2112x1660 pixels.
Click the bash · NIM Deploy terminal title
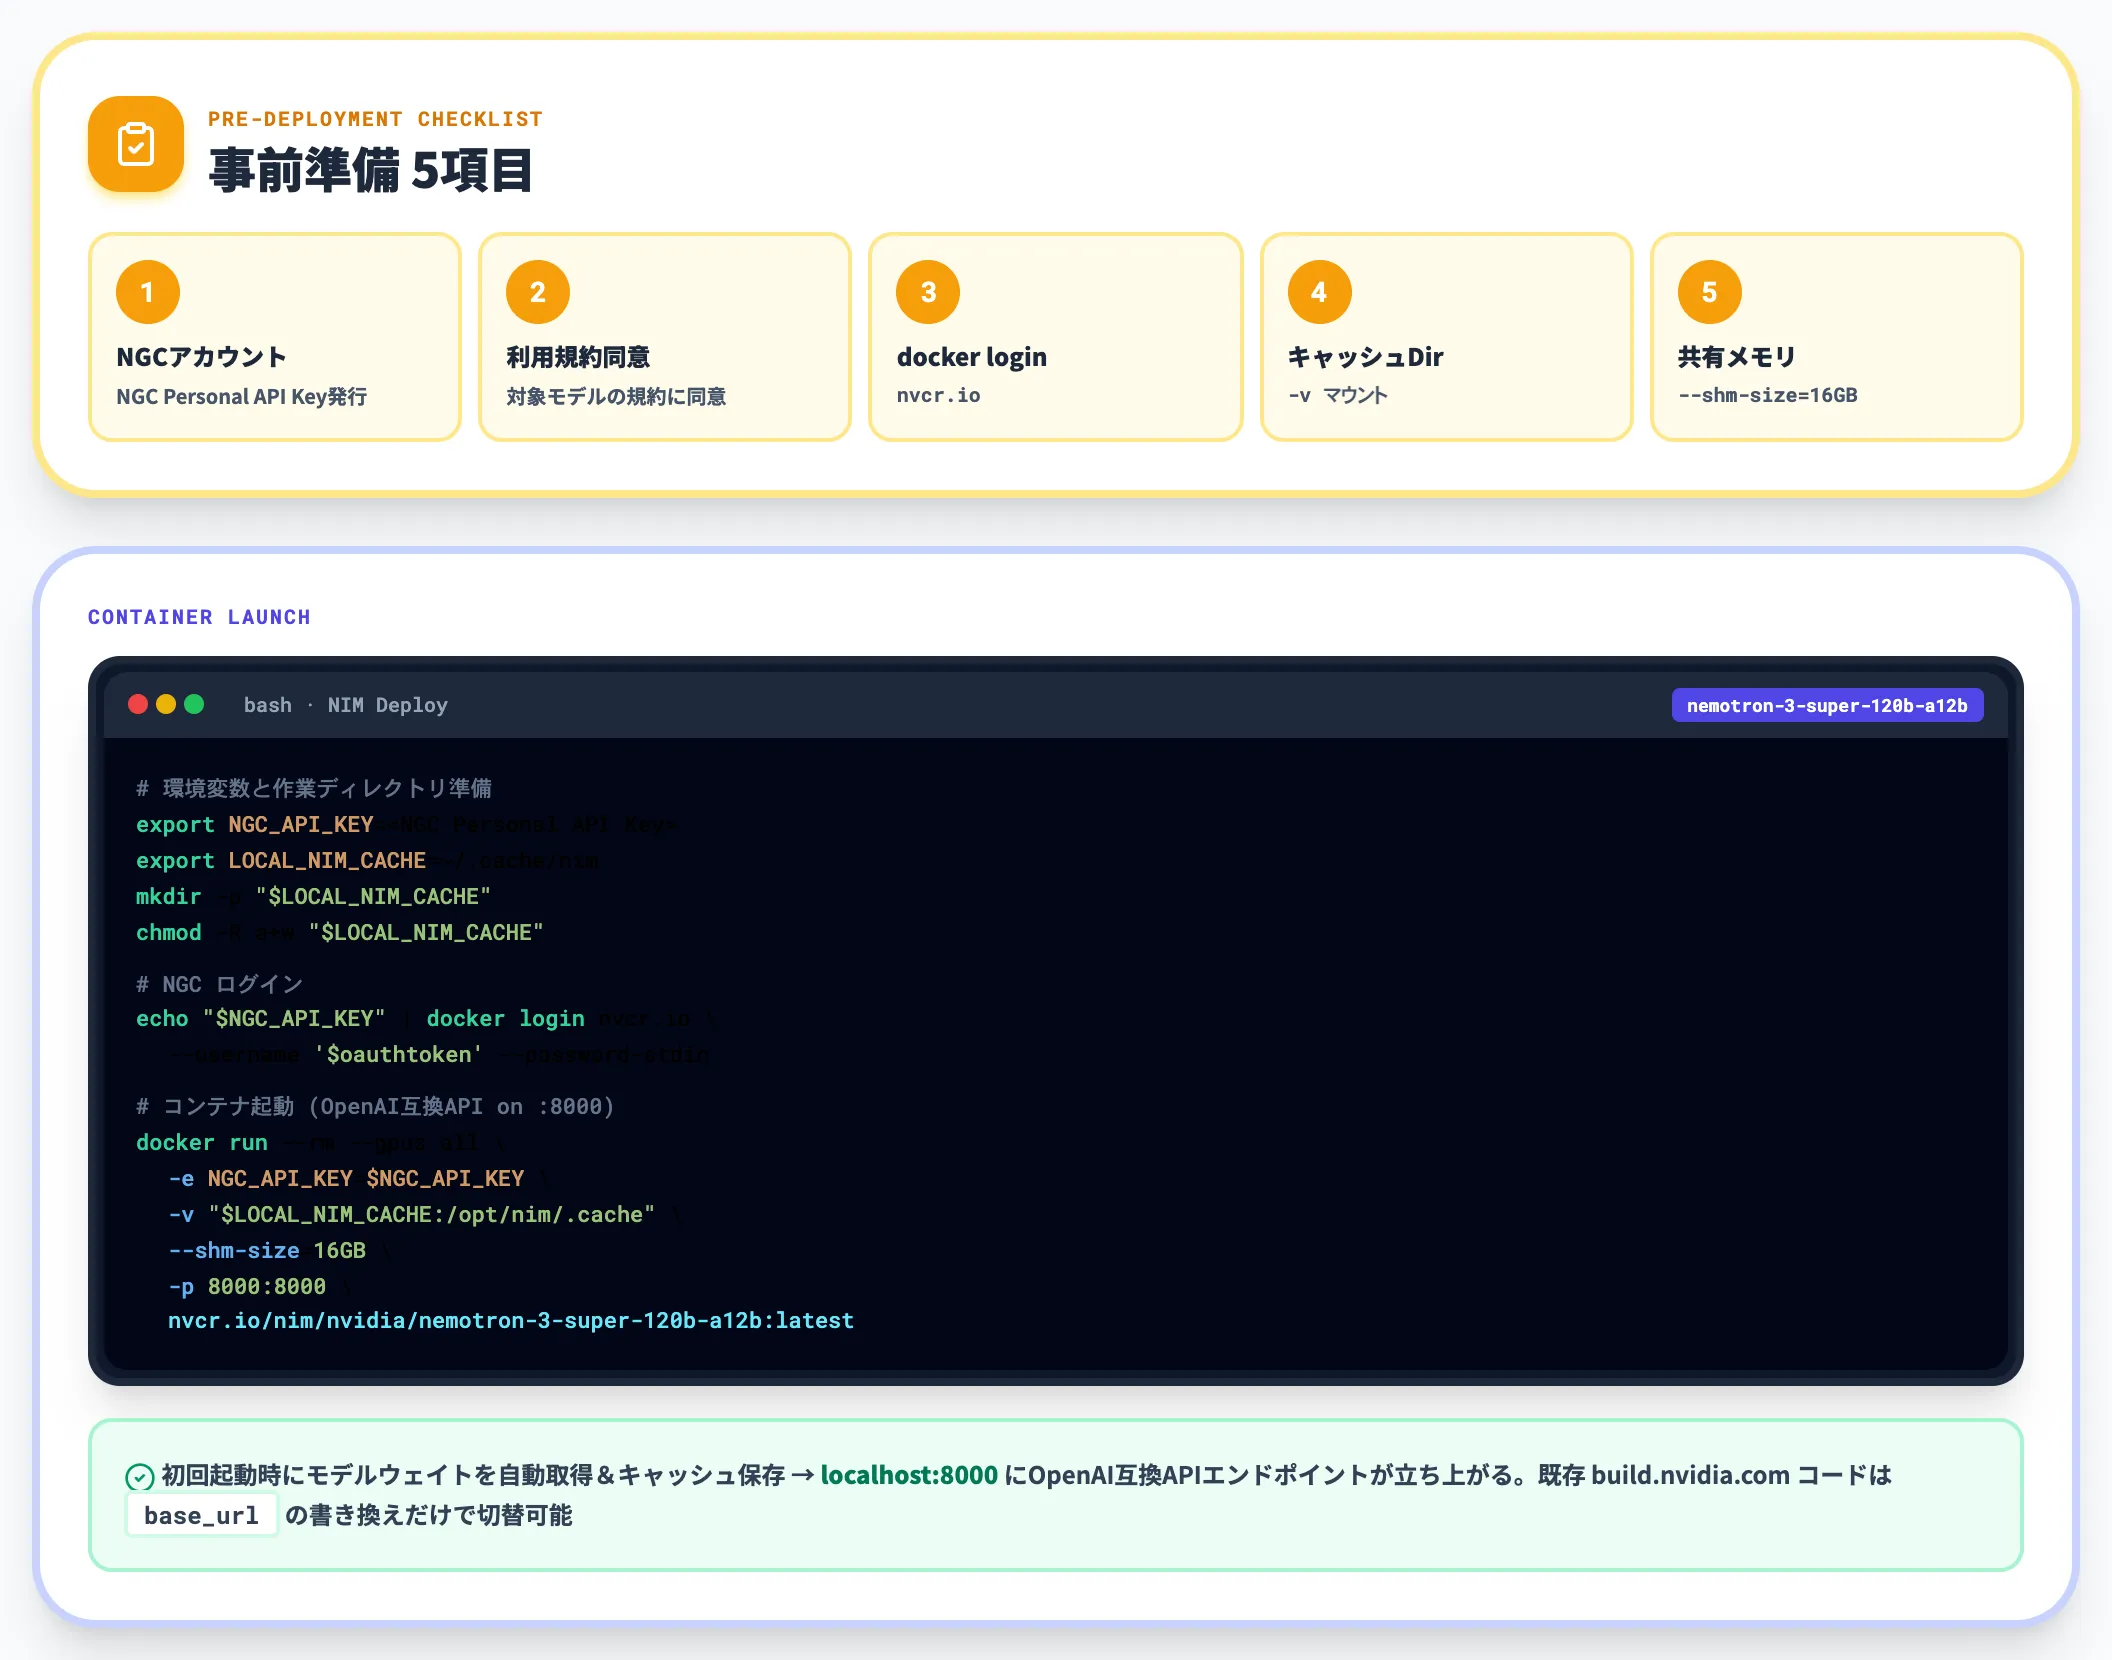point(346,705)
